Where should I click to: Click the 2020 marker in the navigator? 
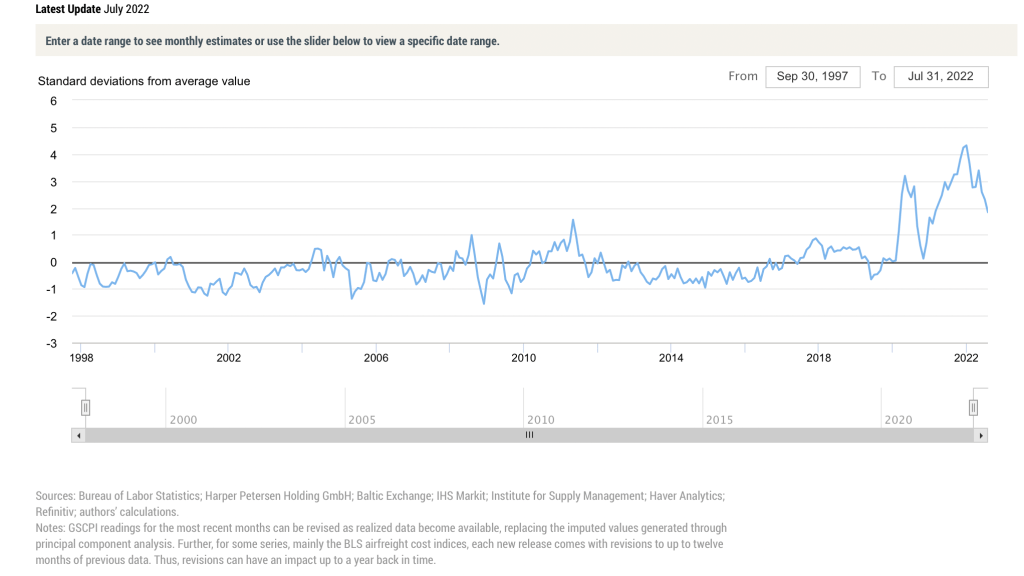(898, 420)
